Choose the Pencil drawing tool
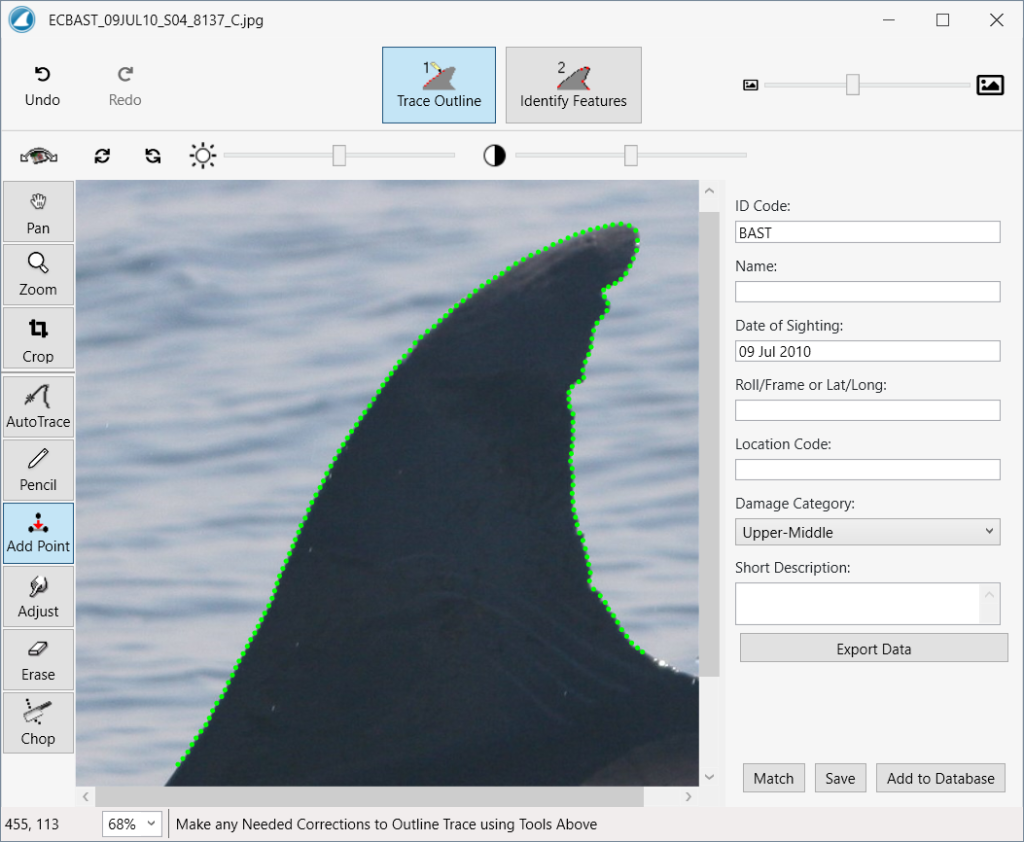The width and height of the screenshot is (1024, 842). pyautogui.click(x=38, y=469)
